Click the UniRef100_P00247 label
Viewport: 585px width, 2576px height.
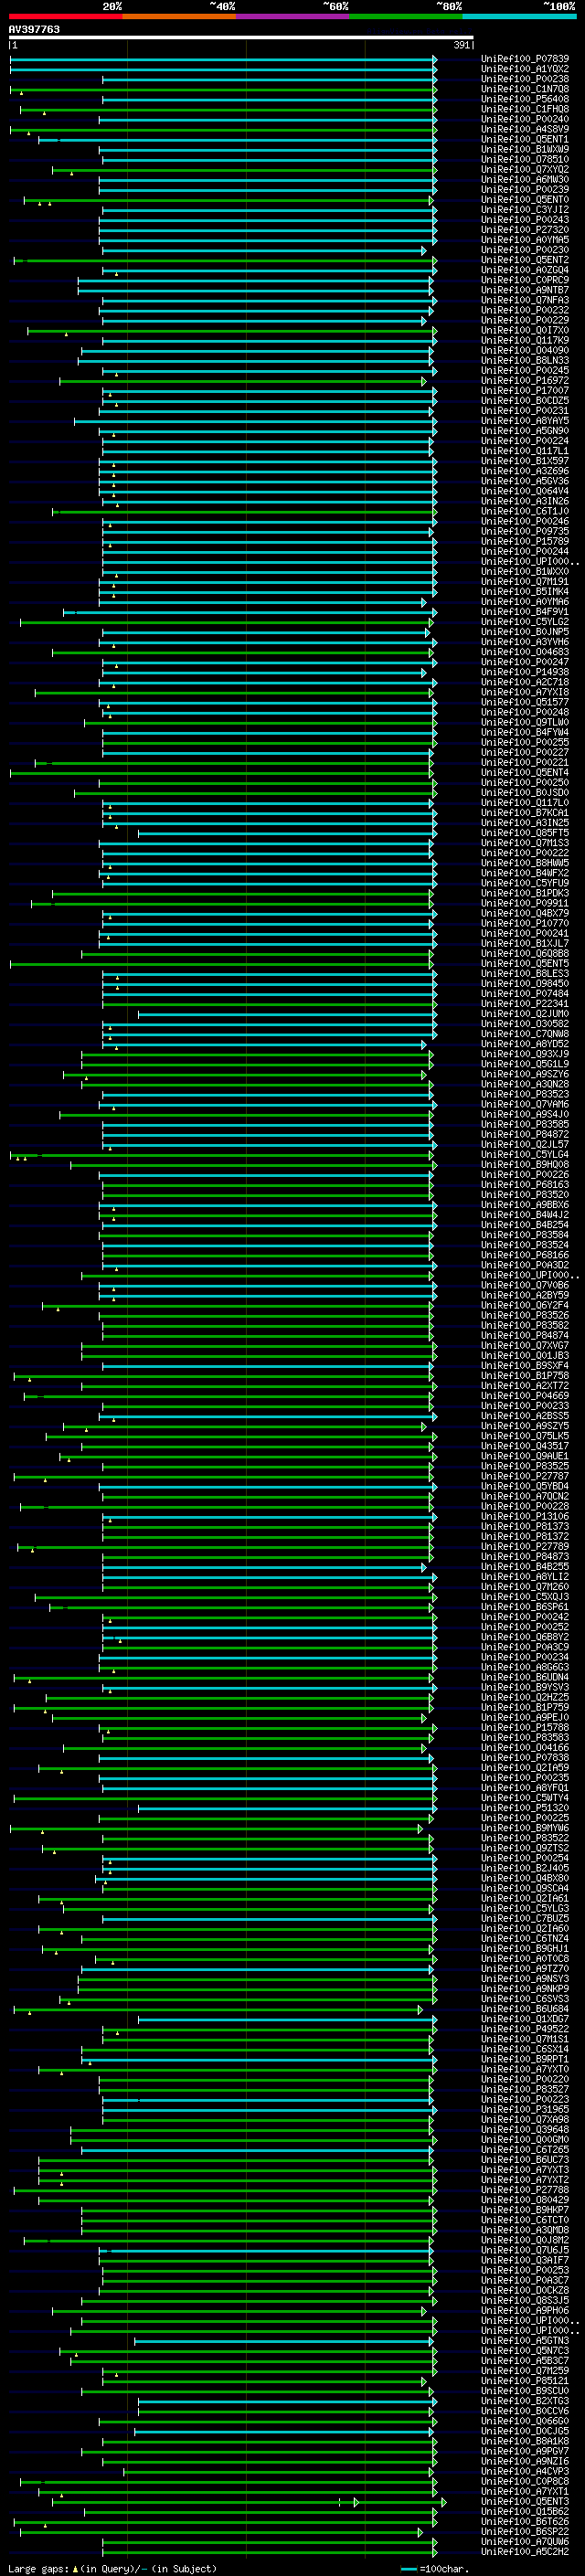click(x=525, y=662)
